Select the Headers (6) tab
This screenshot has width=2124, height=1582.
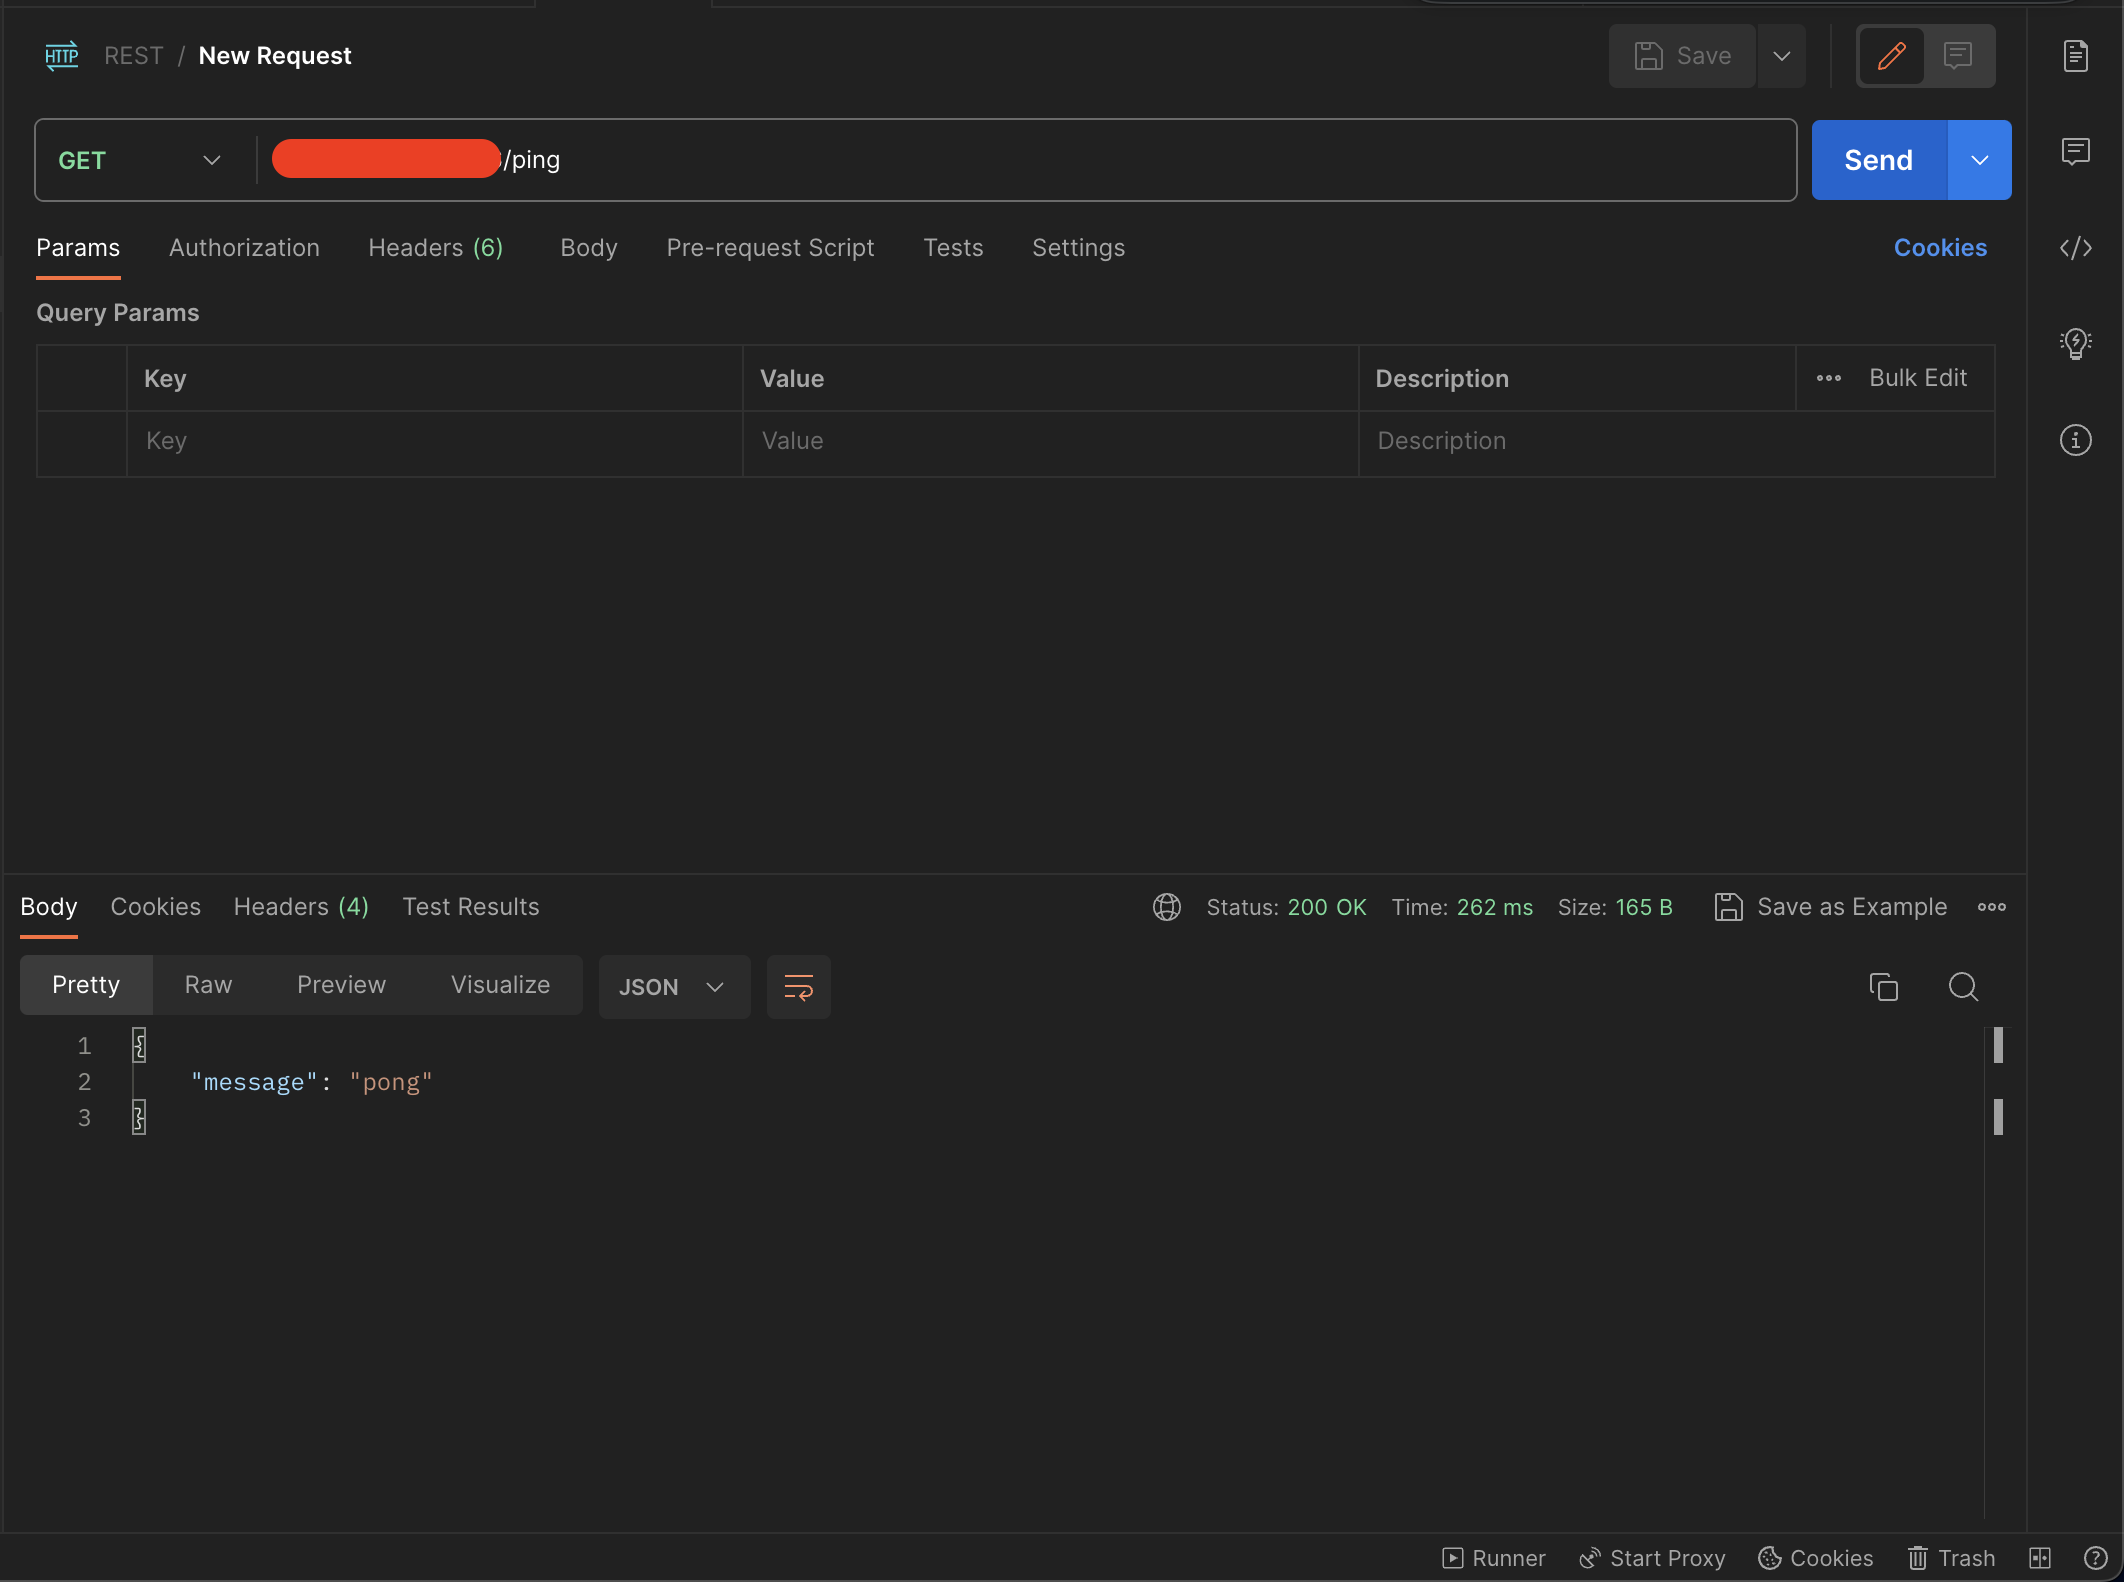click(x=437, y=246)
